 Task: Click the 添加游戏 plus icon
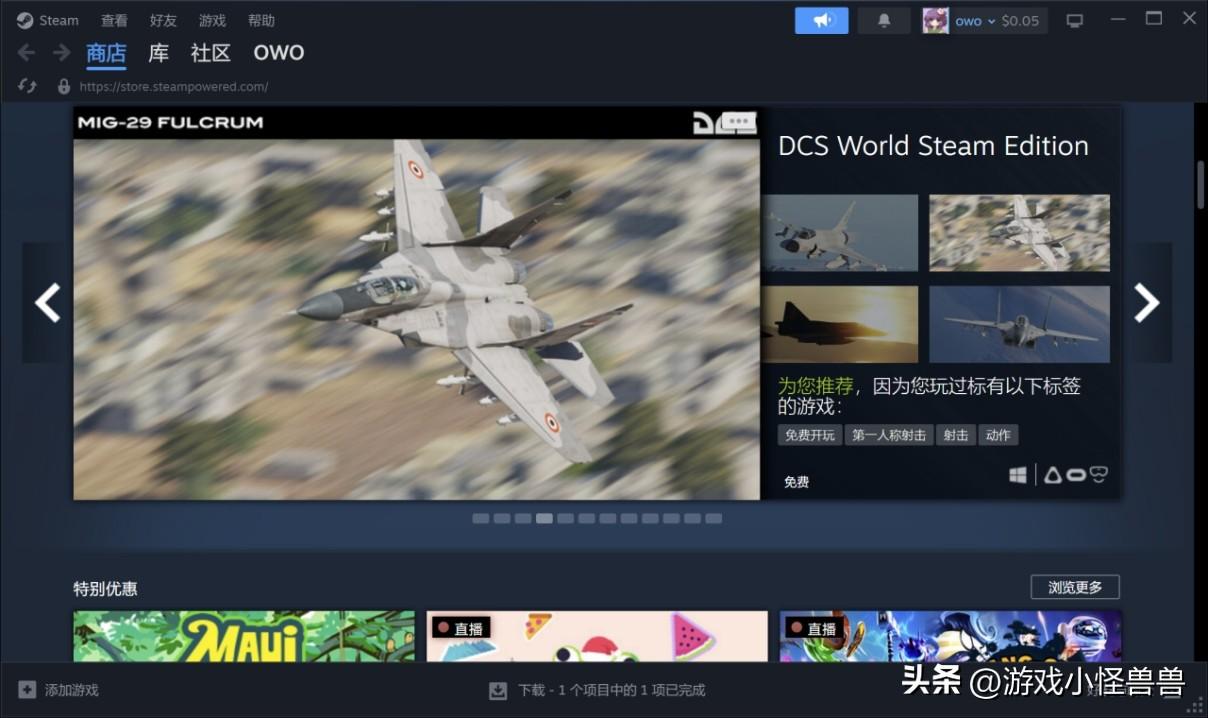[27, 690]
